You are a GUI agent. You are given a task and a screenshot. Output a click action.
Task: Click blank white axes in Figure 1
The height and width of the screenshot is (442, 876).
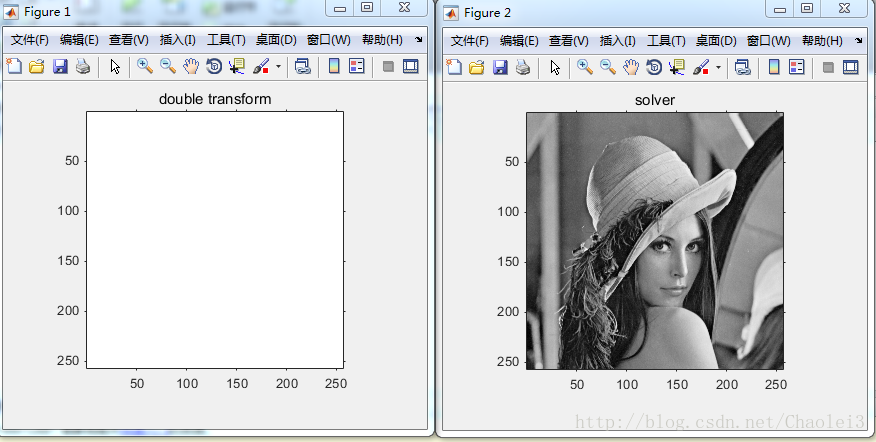(215, 240)
